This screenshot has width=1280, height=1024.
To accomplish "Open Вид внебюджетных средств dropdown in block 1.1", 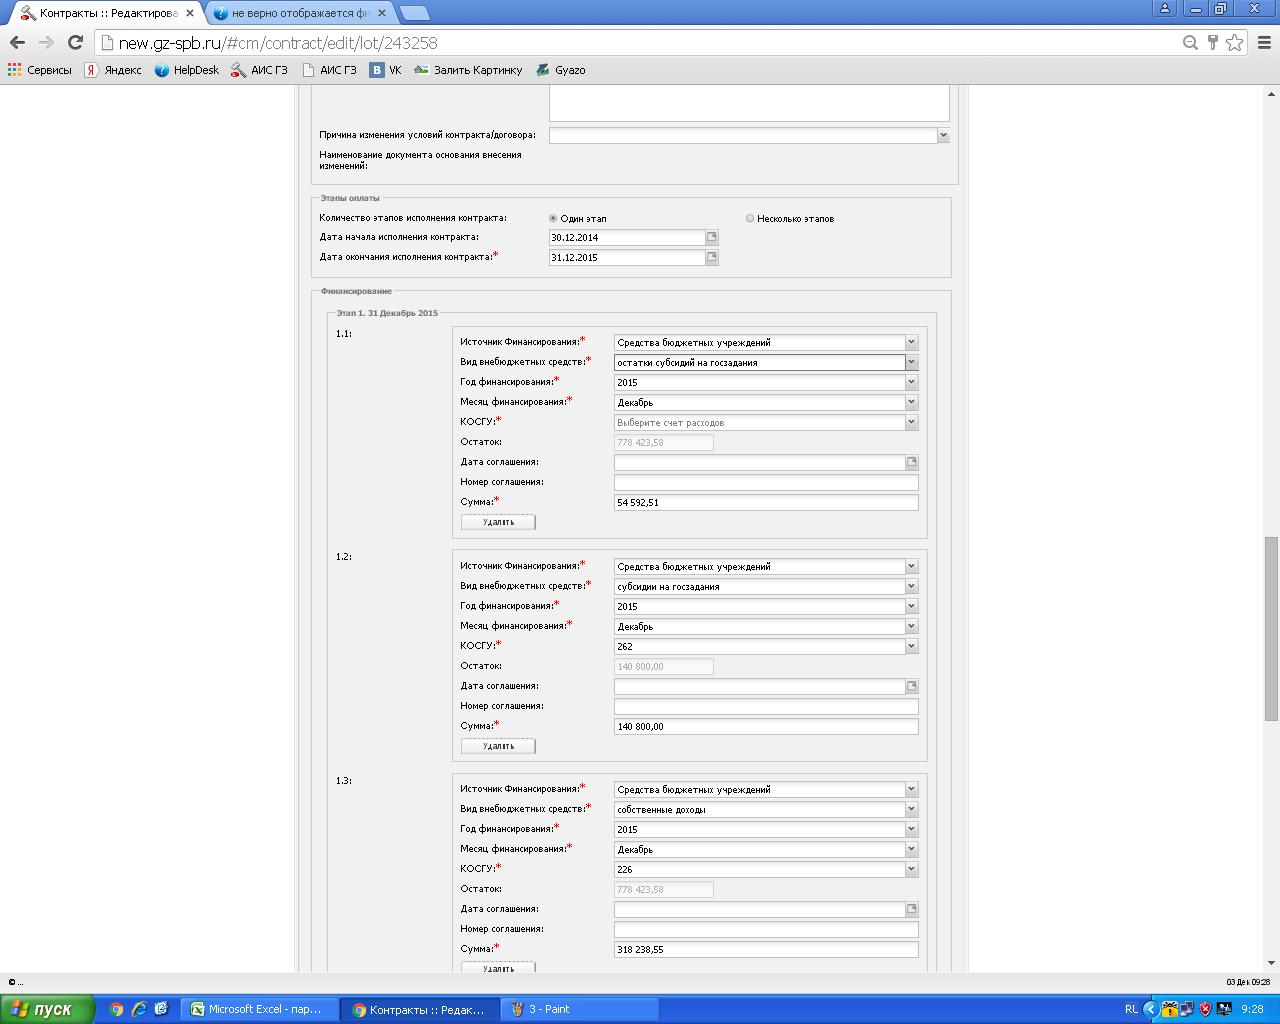I will pos(911,362).
